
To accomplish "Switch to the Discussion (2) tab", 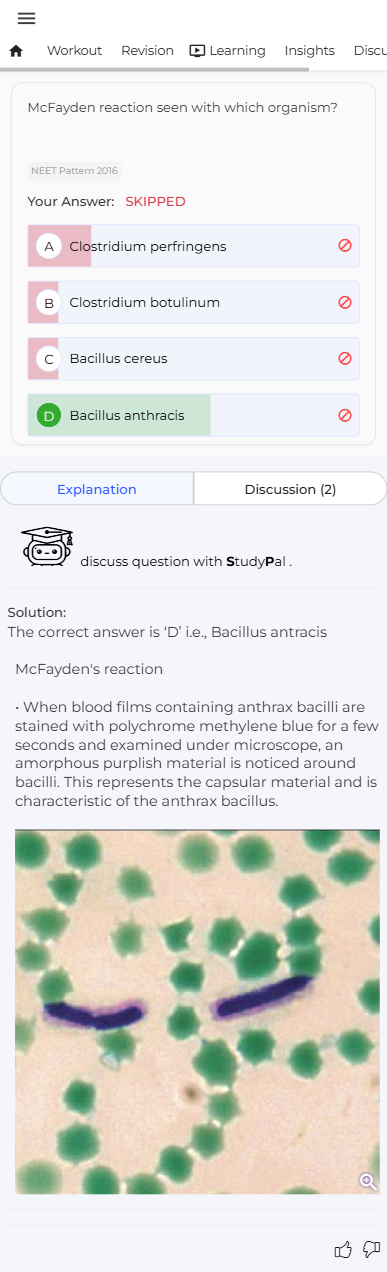I will click(290, 489).
